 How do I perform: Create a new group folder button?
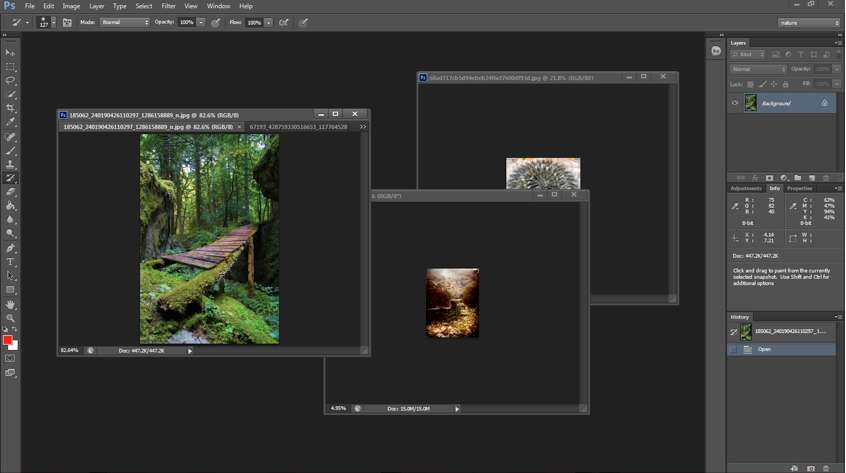coord(797,177)
